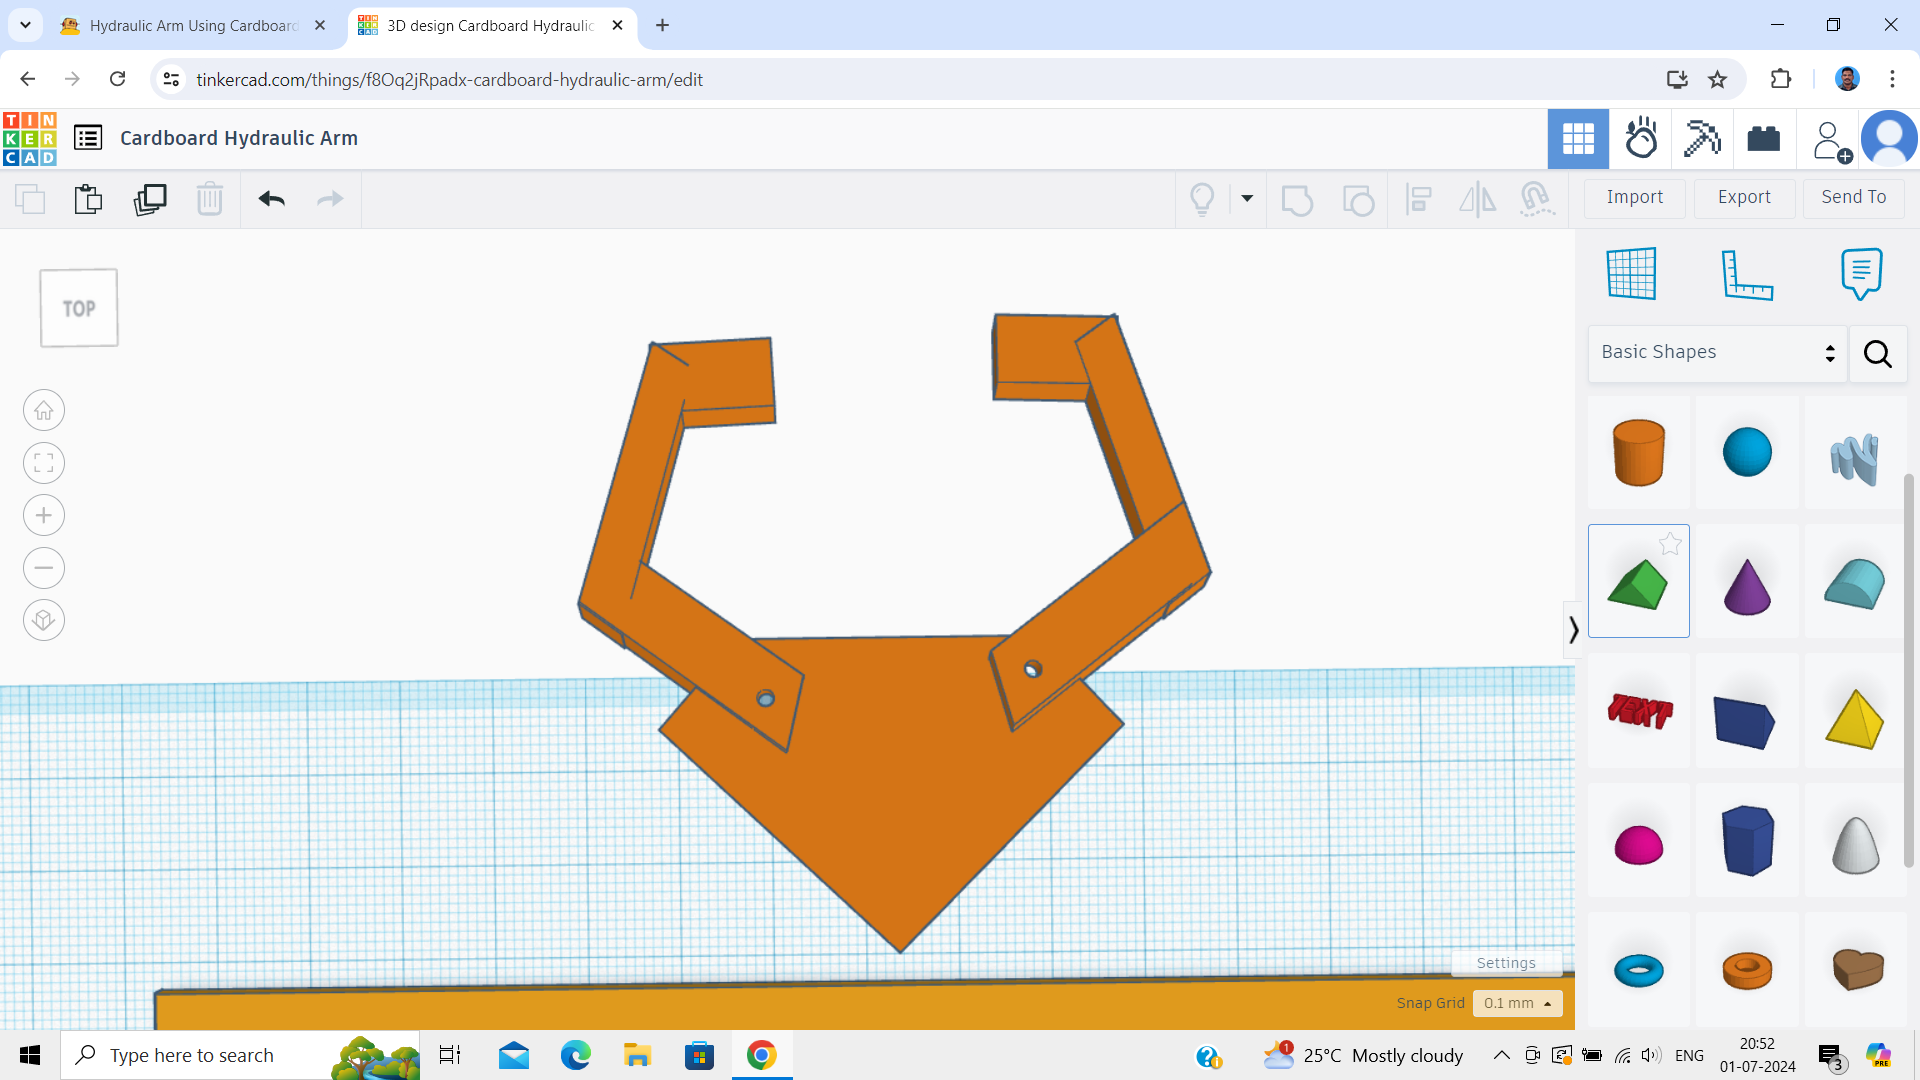
Task: Click the Paste tool
Action: (x=88, y=199)
